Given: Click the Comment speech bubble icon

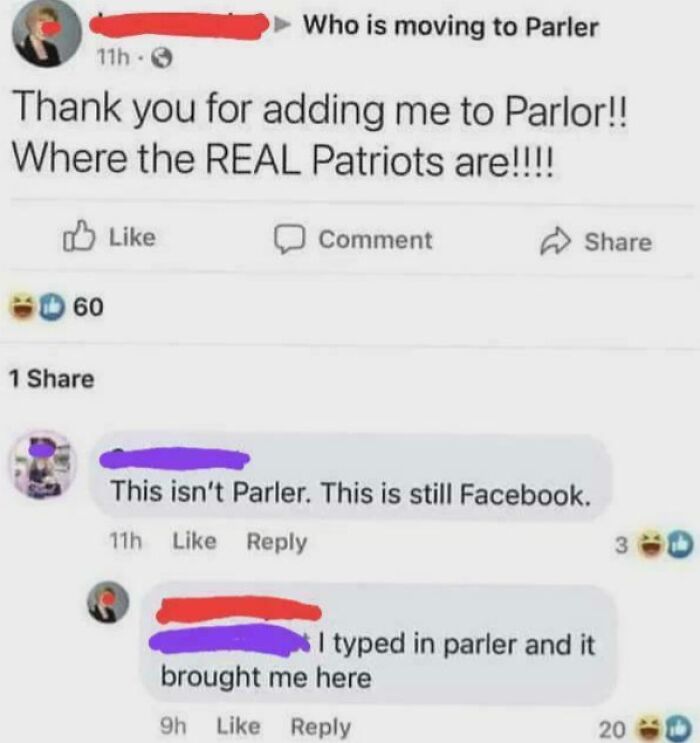Looking at the screenshot, I should click(288, 239).
